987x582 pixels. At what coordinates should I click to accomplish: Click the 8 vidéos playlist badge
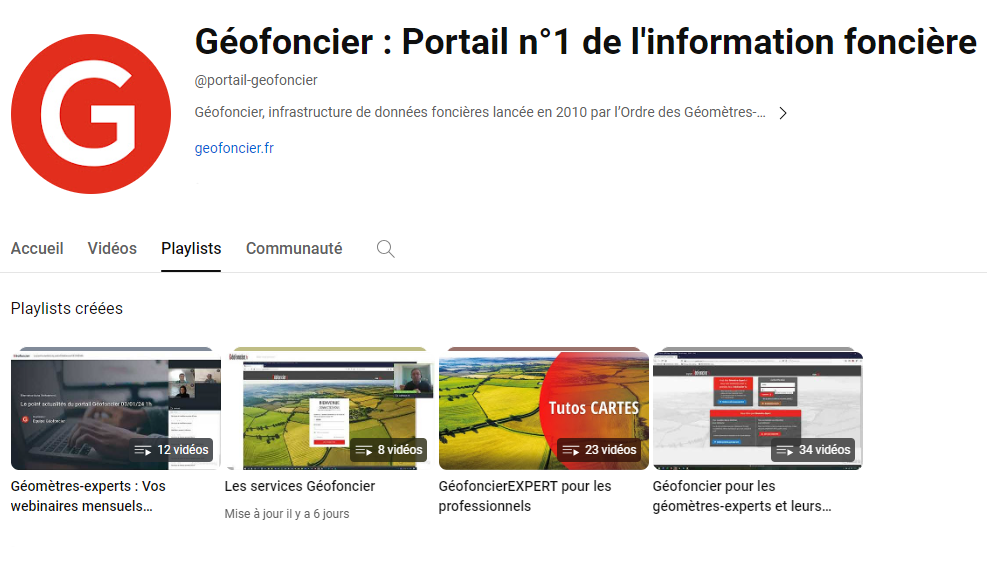point(388,450)
